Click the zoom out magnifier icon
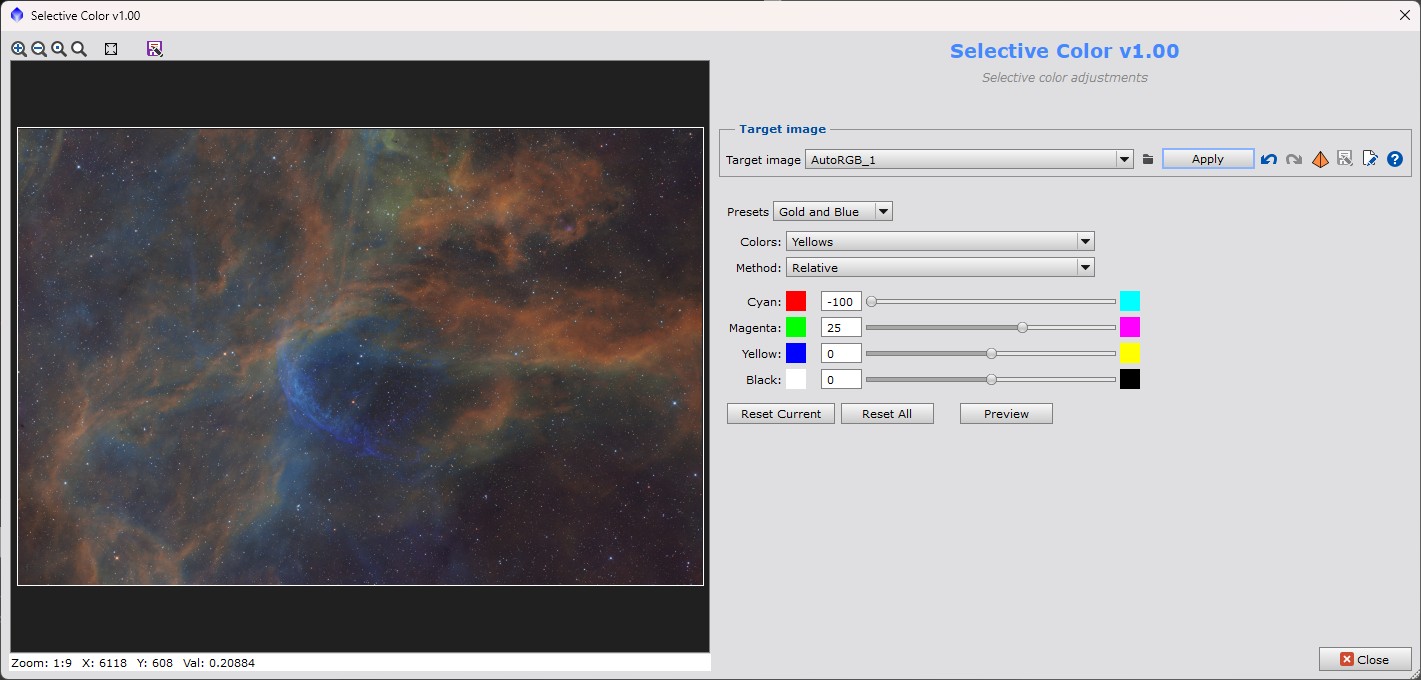 pos(39,49)
